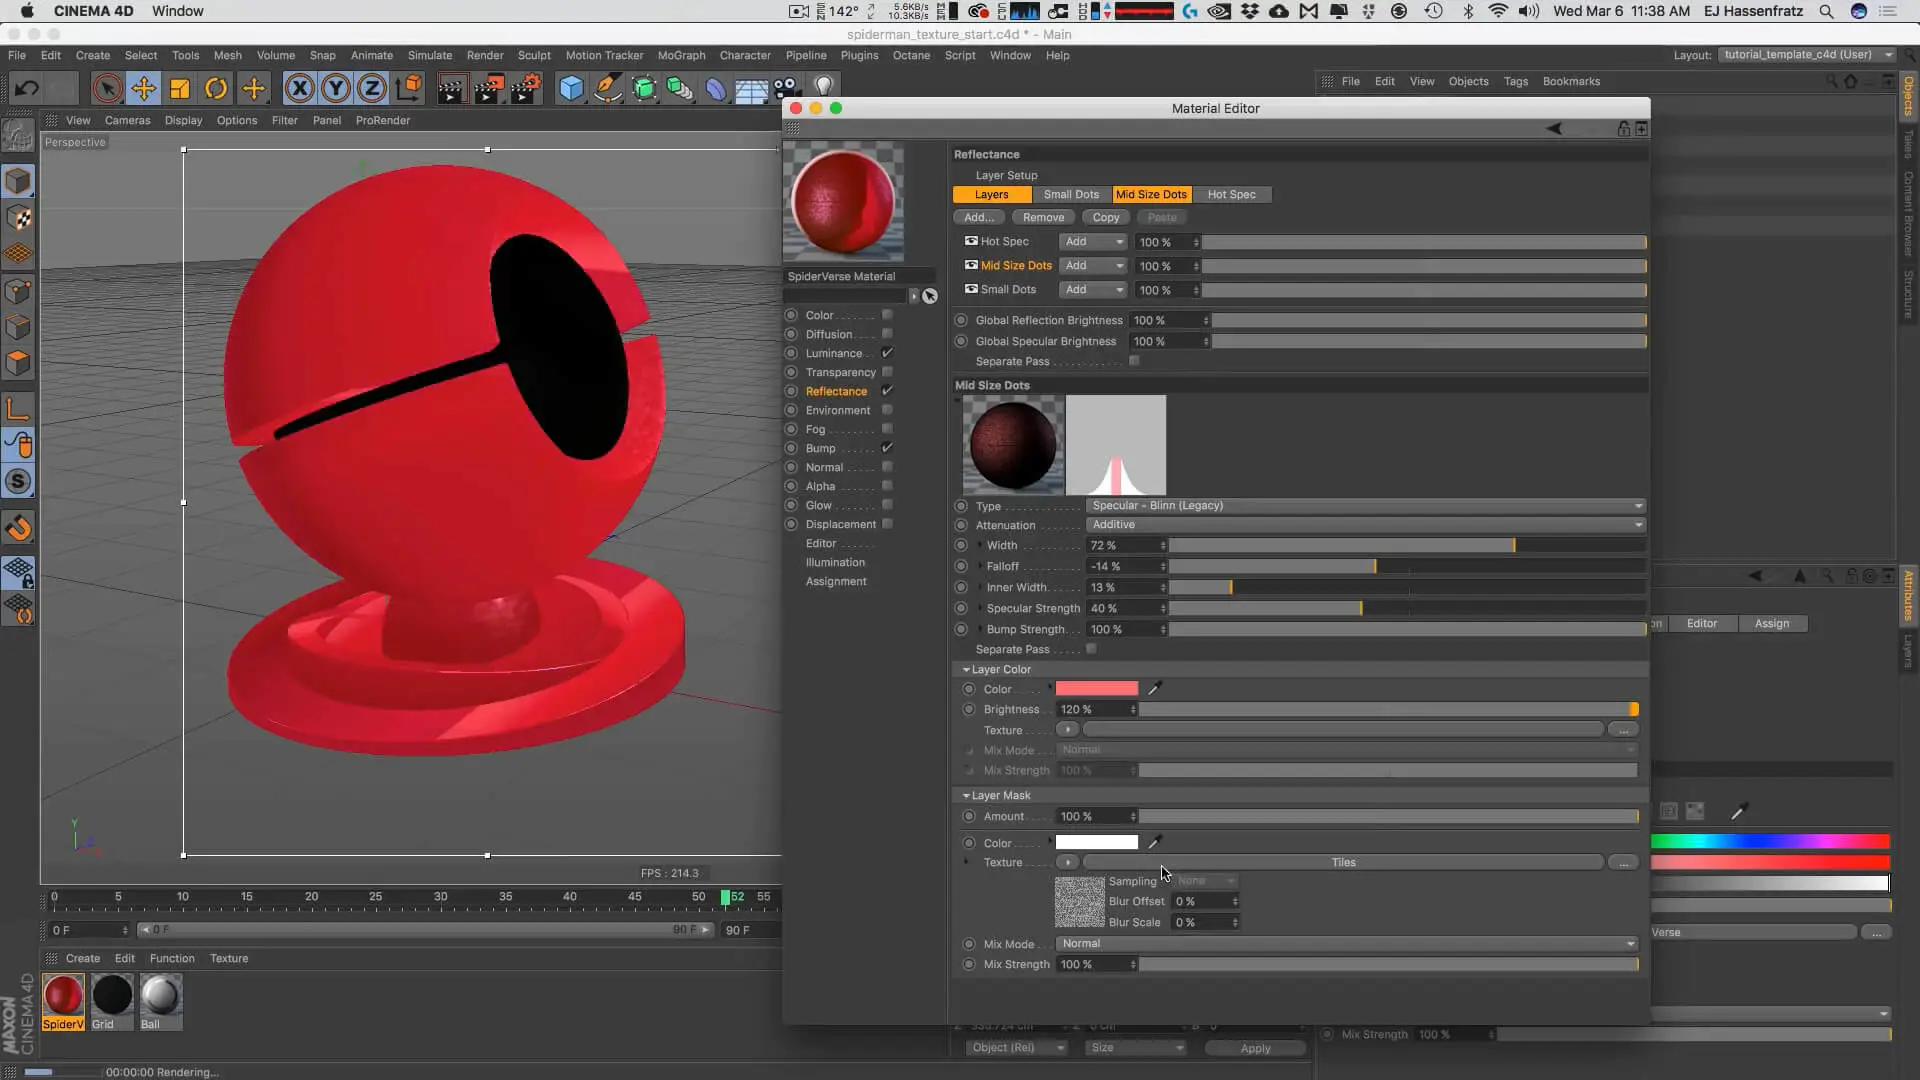The height and width of the screenshot is (1080, 1920).
Task: Toggle Y axis lock
Action: [x=336, y=88]
